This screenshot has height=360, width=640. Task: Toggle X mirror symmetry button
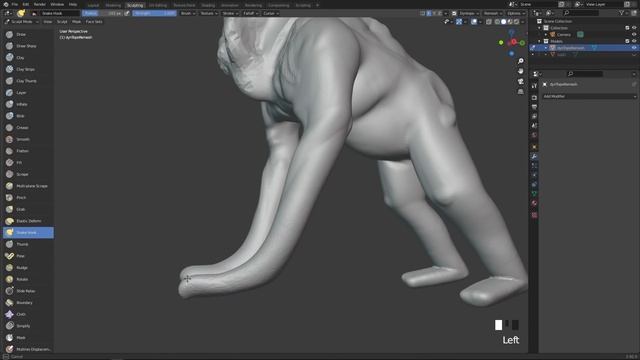429,13
